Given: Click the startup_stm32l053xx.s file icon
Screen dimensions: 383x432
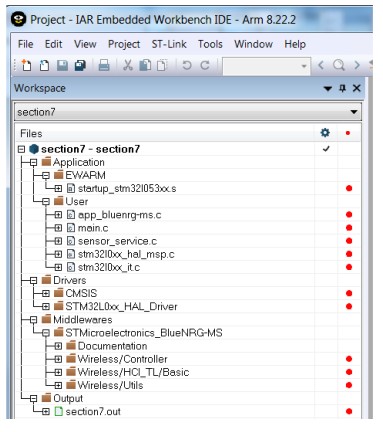Looking at the screenshot, I should click(x=71, y=188).
